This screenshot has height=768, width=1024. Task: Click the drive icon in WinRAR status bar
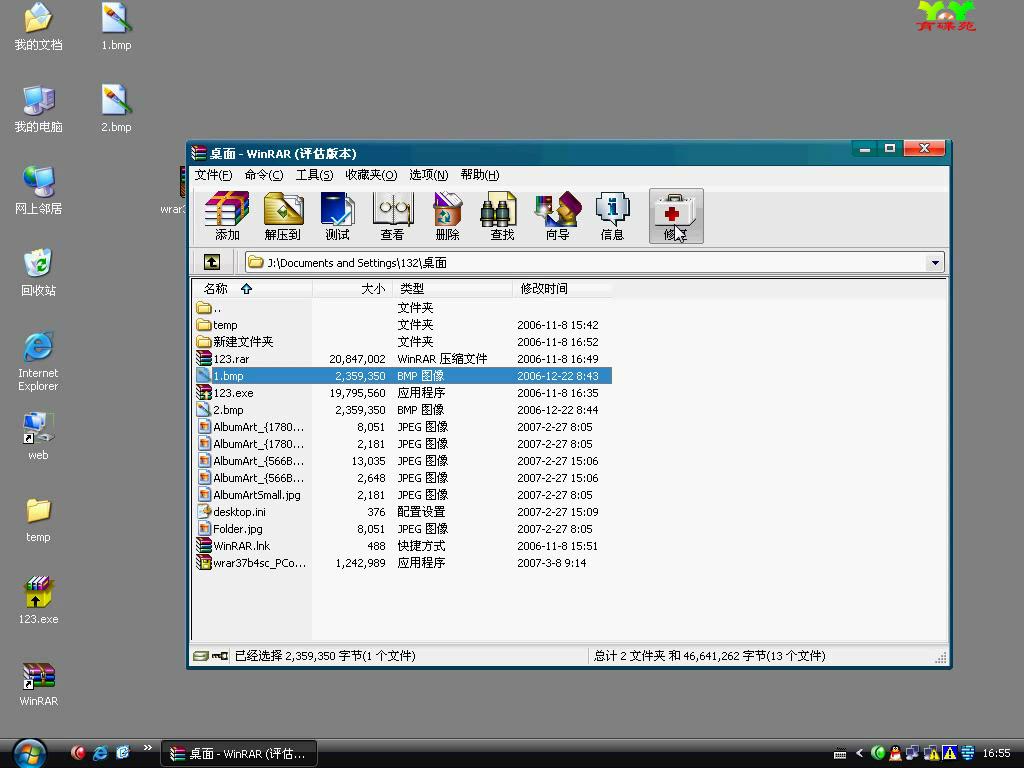(200, 656)
